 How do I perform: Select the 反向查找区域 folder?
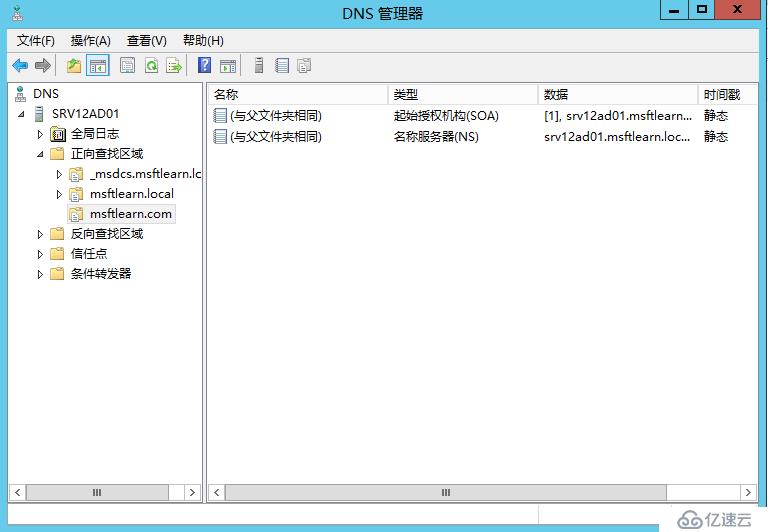[107, 234]
